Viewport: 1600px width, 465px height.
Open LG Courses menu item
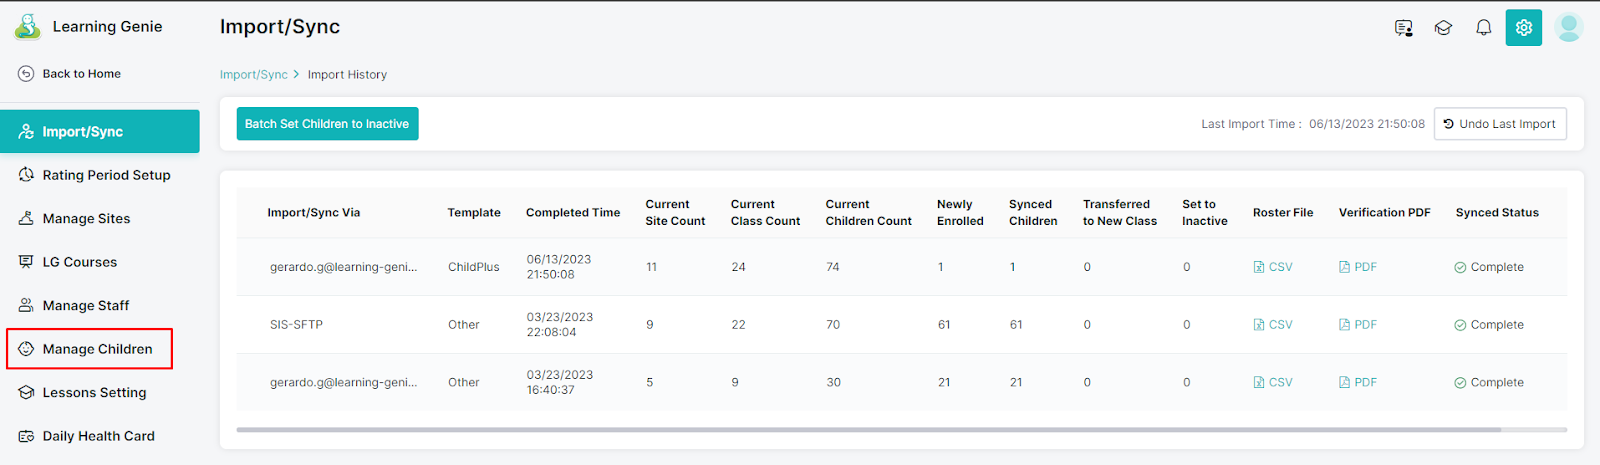[x=79, y=262]
